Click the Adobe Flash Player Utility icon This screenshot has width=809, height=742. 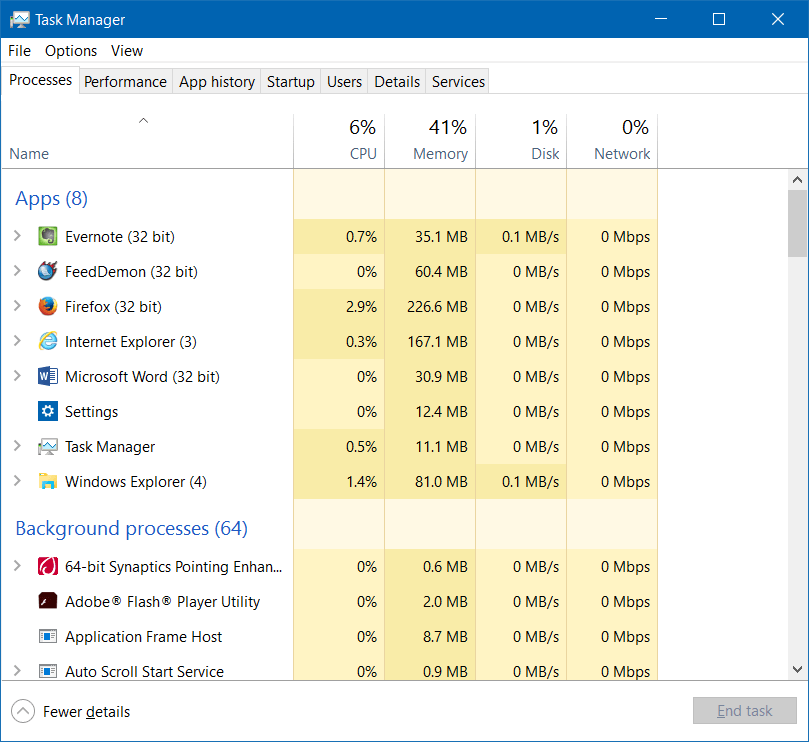point(47,601)
